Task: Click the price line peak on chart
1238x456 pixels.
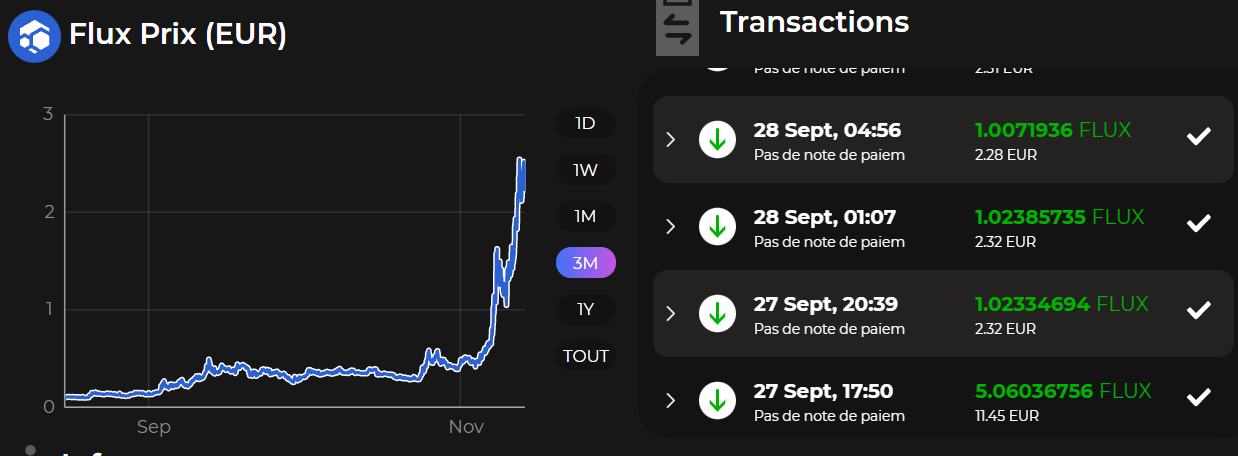Action: [520, 160]
